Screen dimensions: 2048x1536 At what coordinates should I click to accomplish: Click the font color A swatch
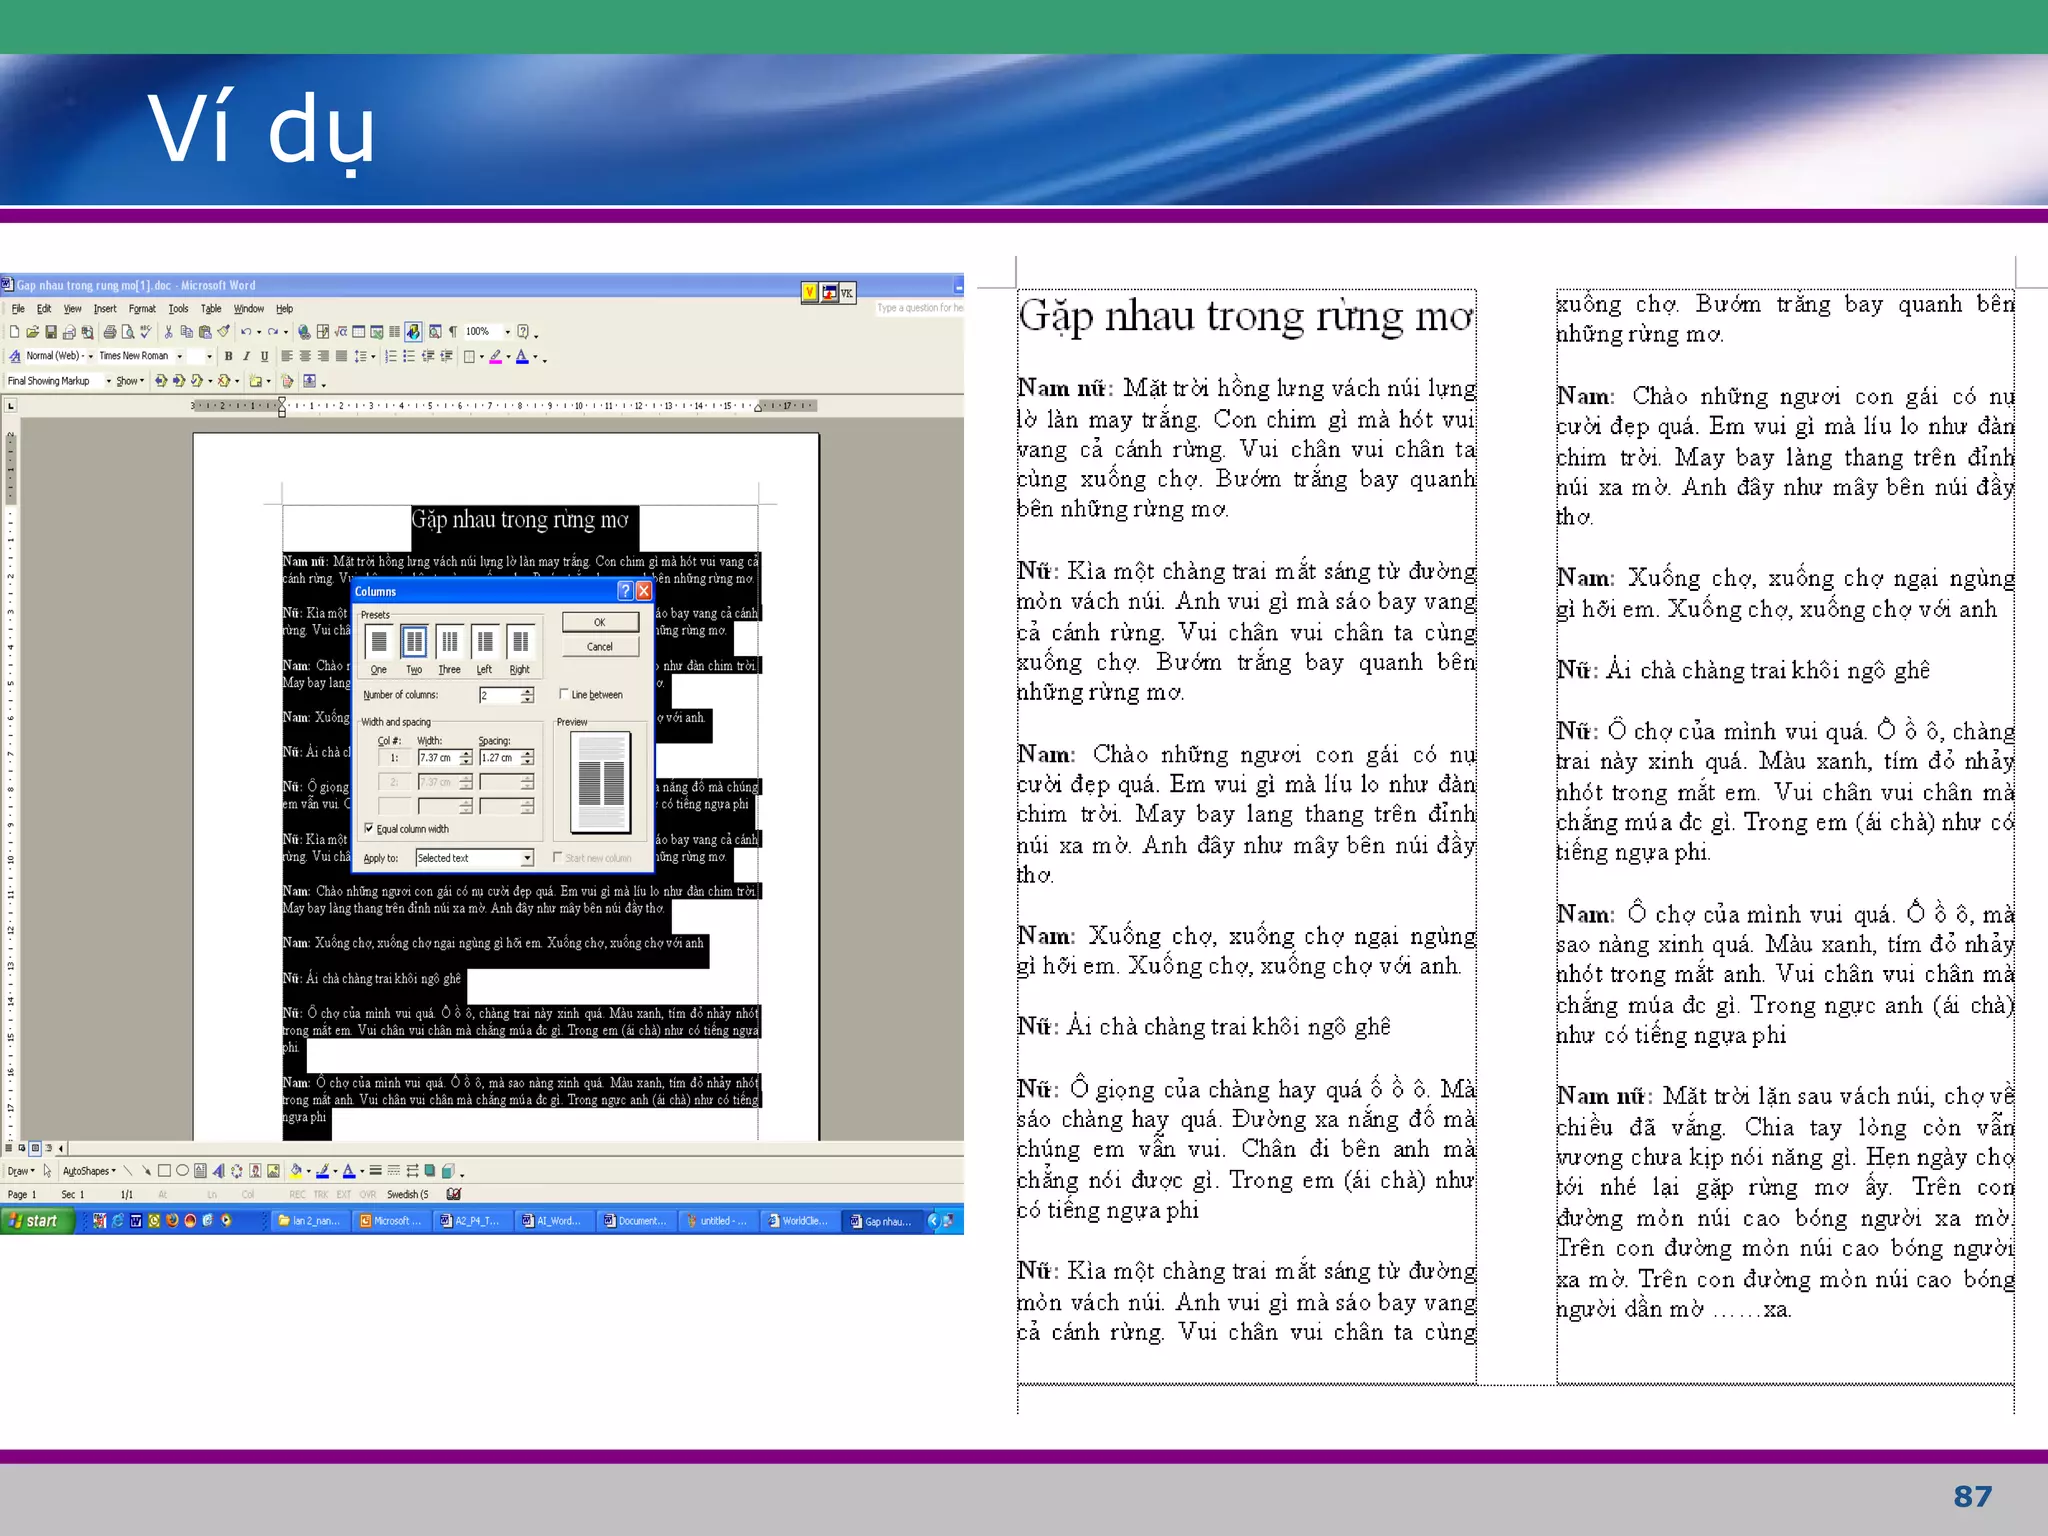[521, 356]
